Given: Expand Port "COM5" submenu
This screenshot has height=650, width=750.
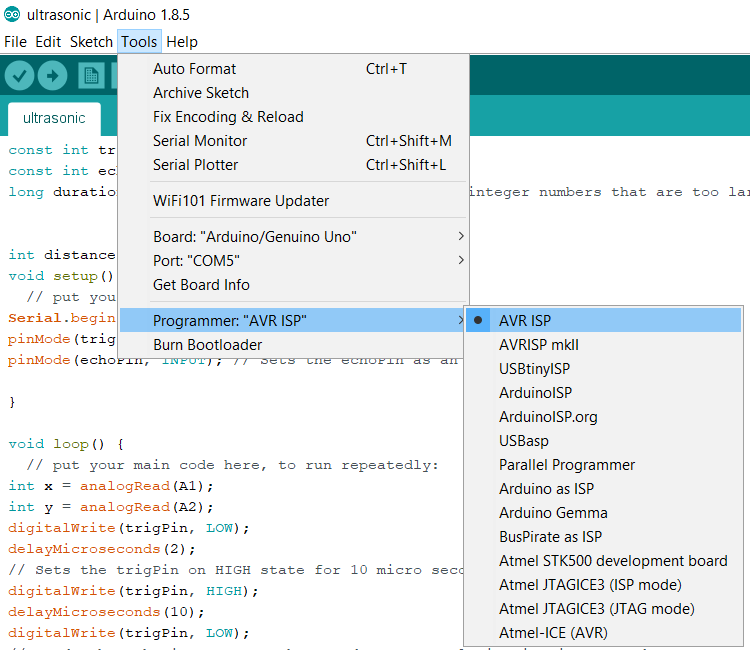Looking at the screenshot, I should coord(294,261).
